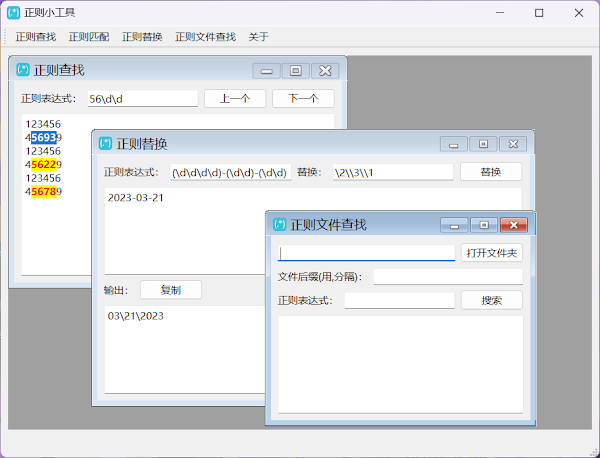Viewport: 600px width, 458px height.
Task: Maximize the 正则查找 sub-window
Action: tap(296, 71)
